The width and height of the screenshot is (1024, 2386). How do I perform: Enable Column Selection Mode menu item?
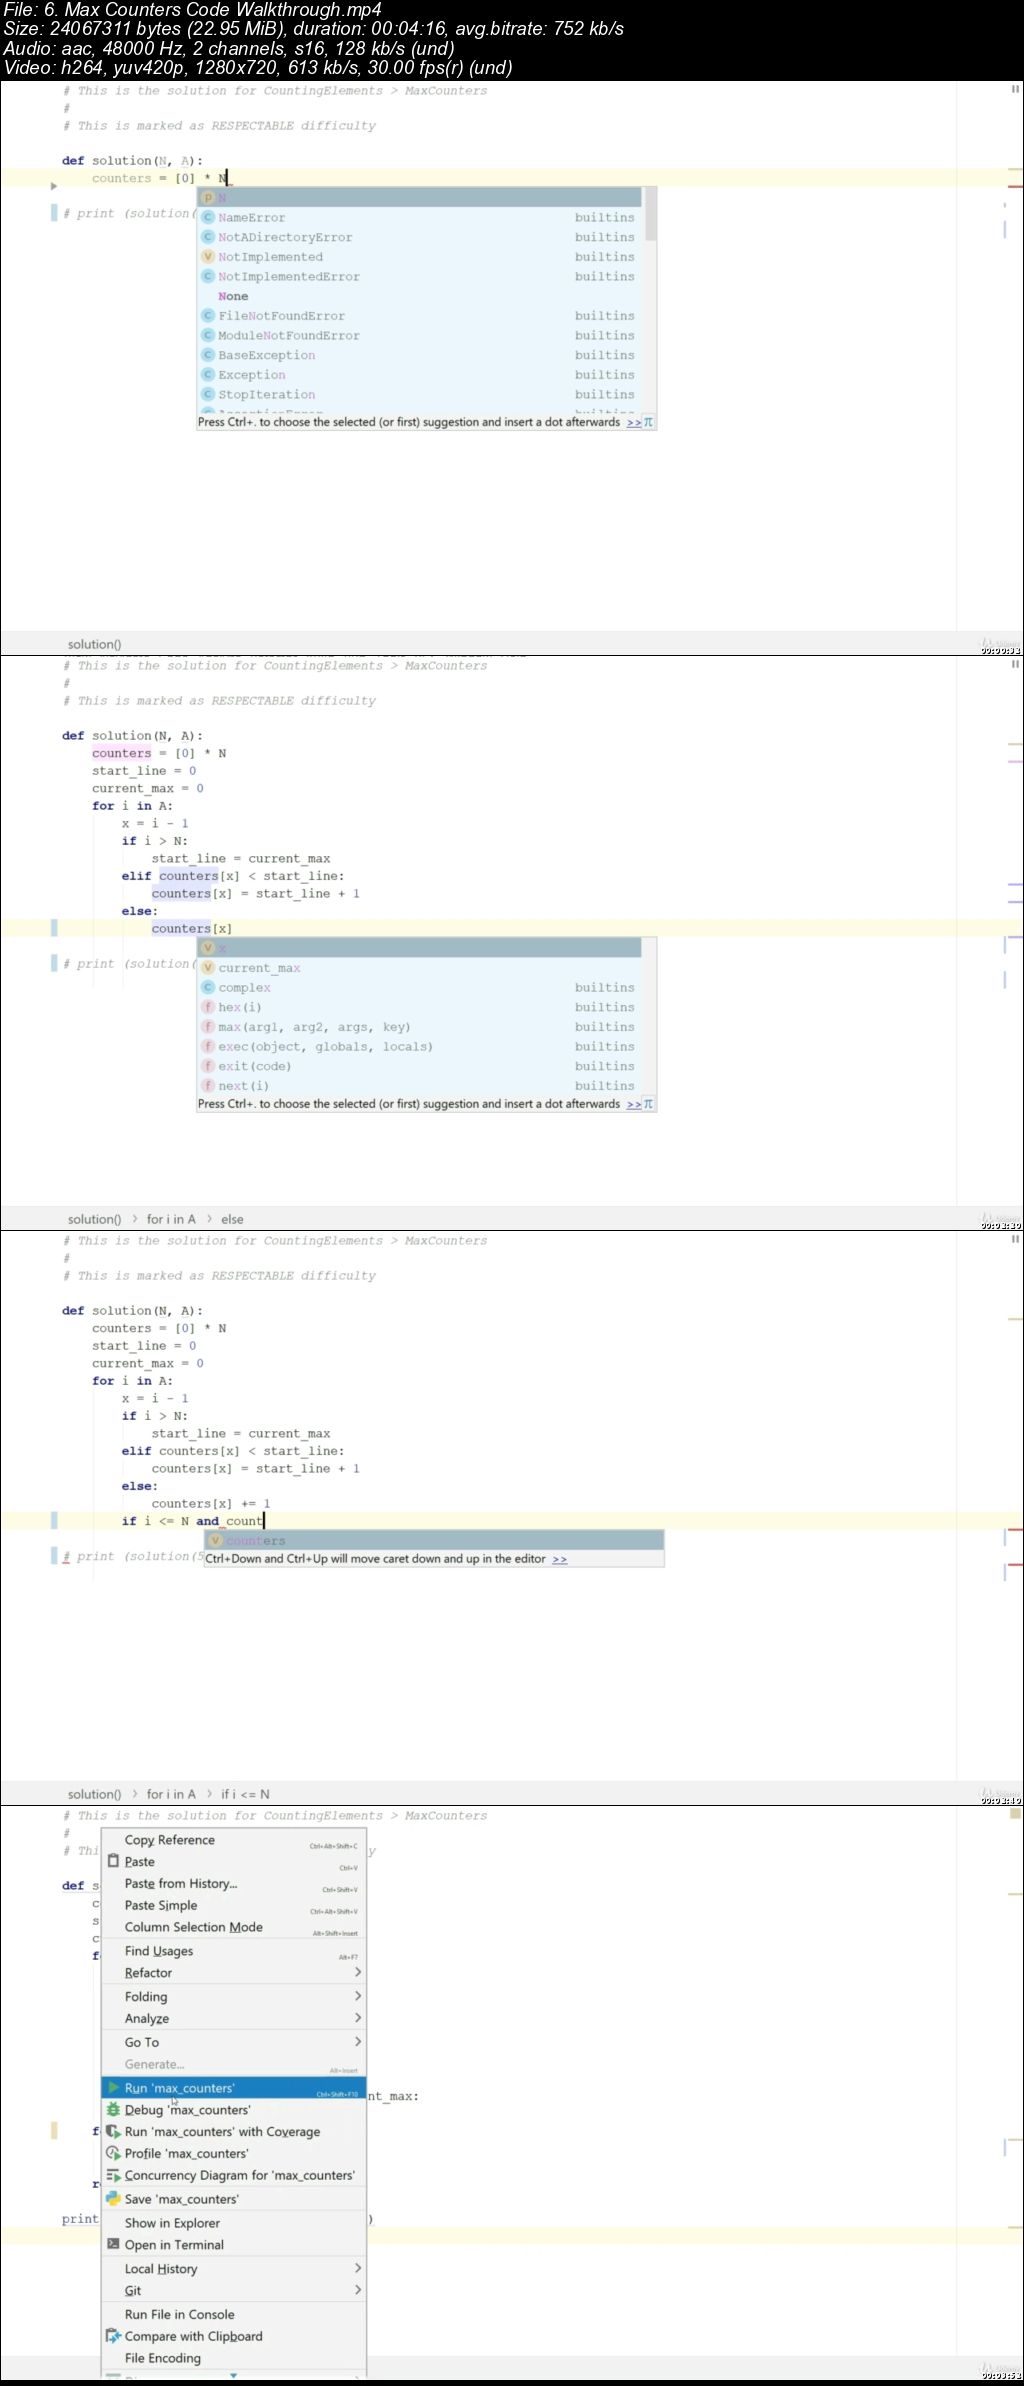[x=234, y=1927]
